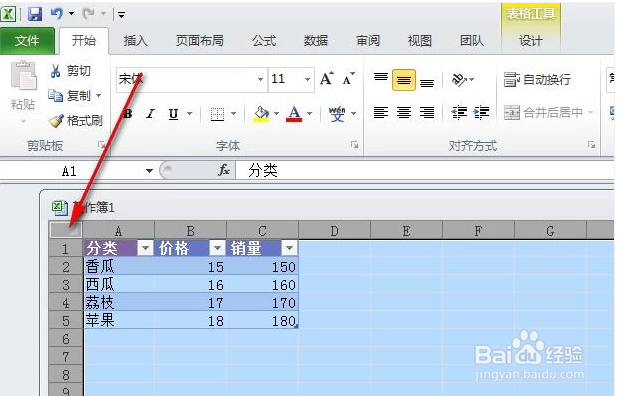Switch to the 页面布局 ribbon tab
This screenshot has height=396, width=619.
200,40
